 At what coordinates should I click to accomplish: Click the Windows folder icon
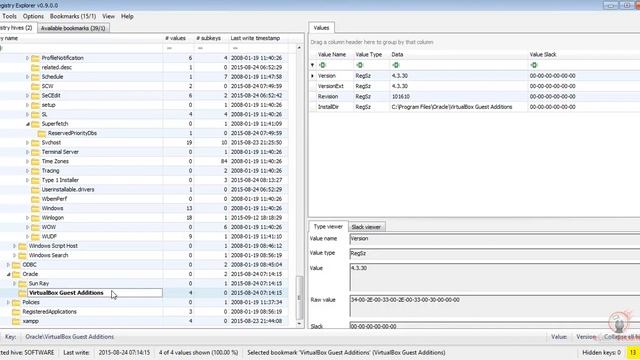[x=36, y=208]
